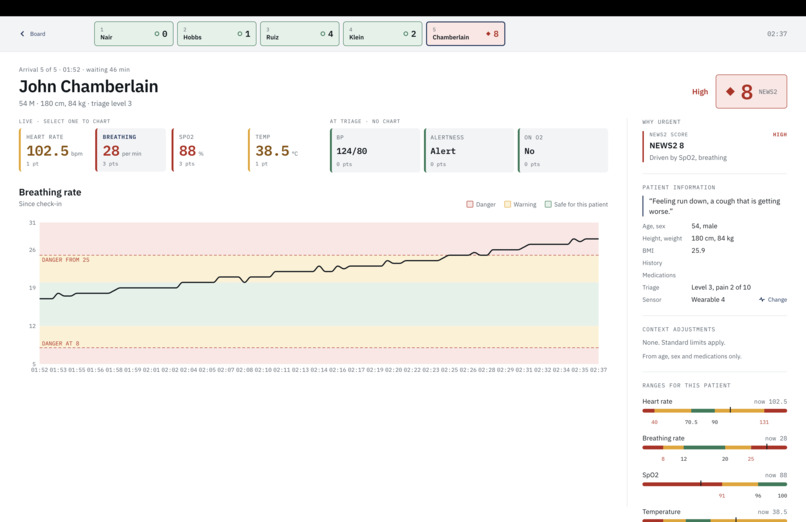Click the Safe for this patient swatch
The height and width of the screenshot is (522, 806).
(548, 204)
